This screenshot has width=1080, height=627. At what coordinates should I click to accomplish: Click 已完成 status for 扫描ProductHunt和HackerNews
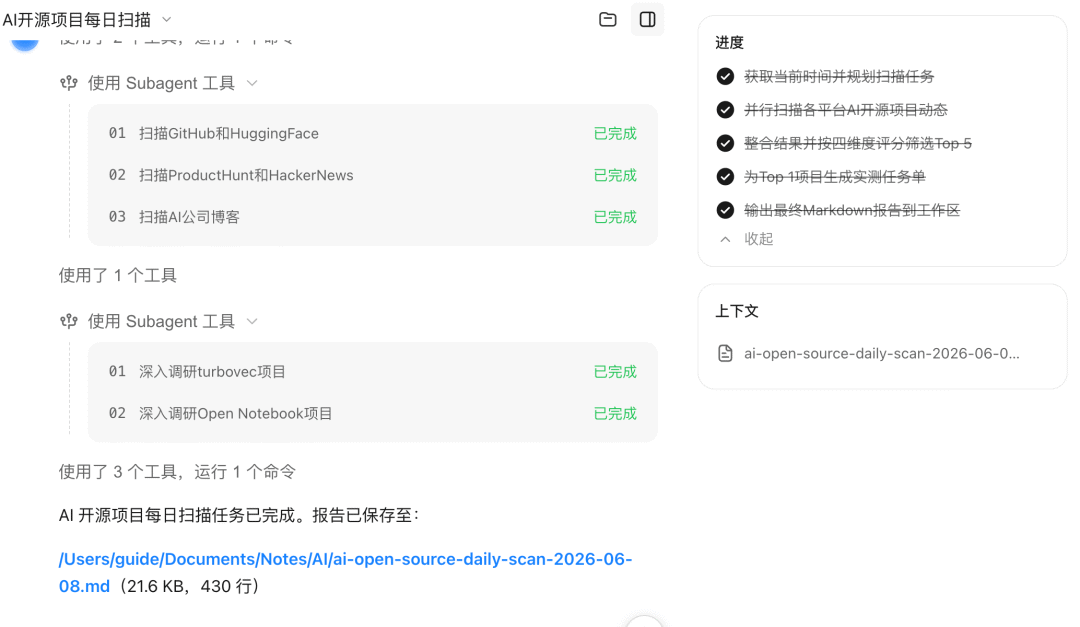point(615,175)
